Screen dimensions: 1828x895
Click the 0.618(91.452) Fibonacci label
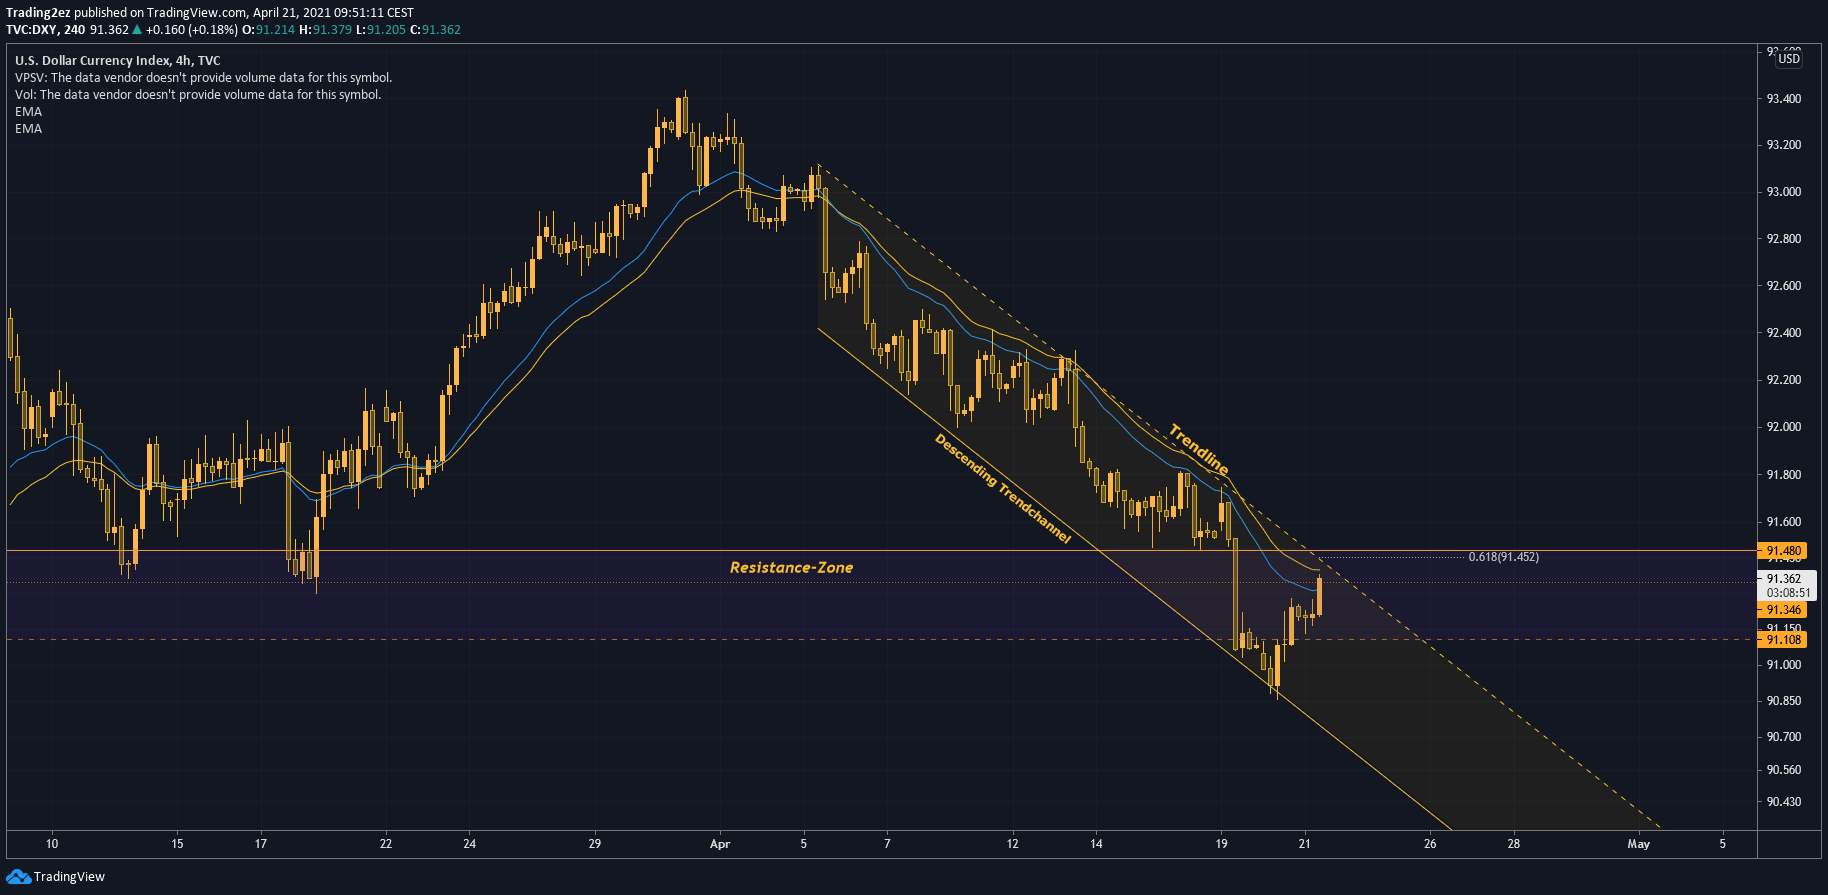(1503, 557)
